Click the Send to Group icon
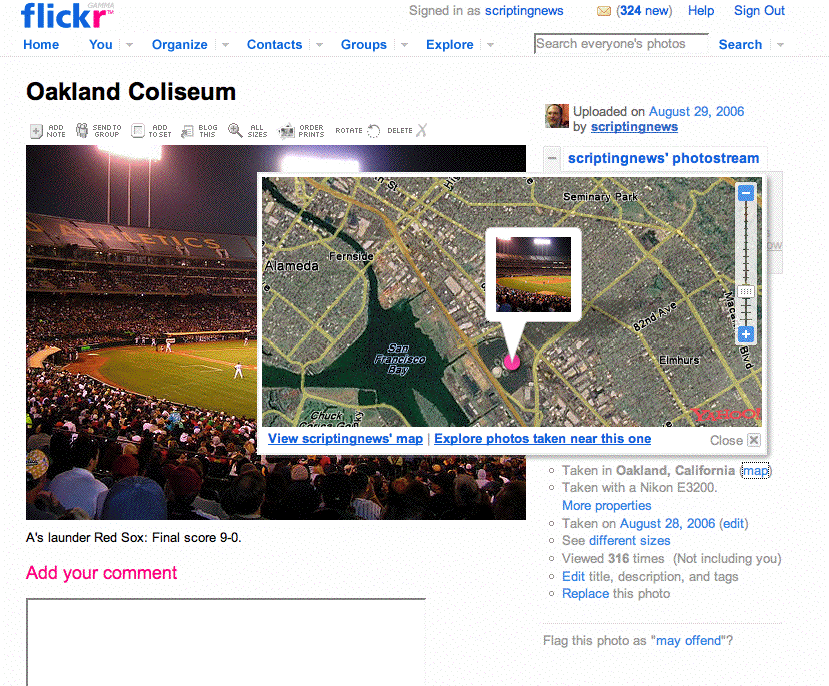Viewport: 829px width, 686px height. [82, 131]
